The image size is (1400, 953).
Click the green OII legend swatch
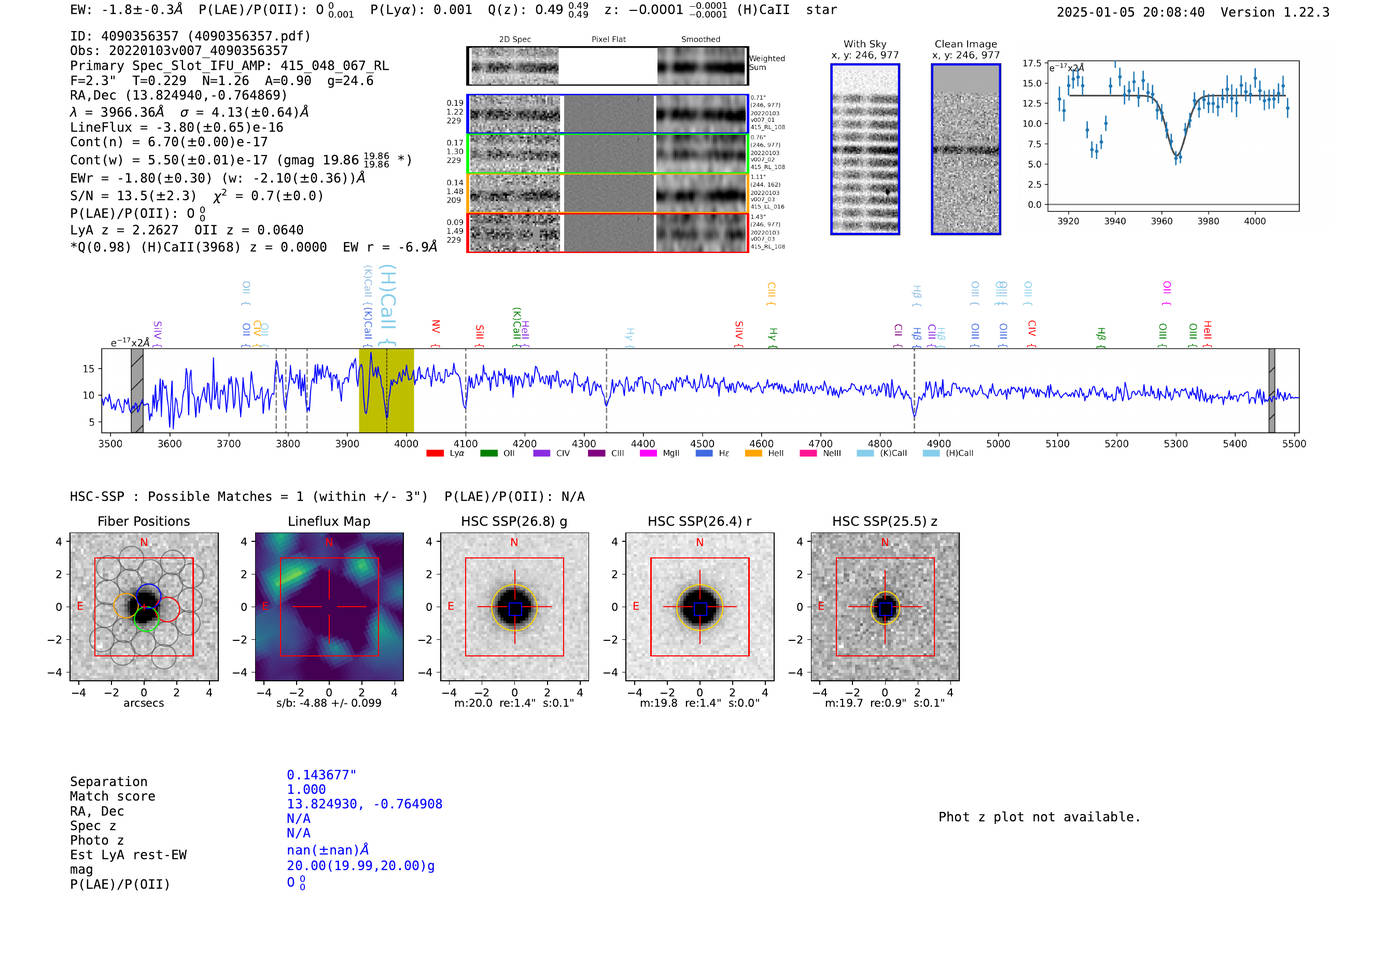pos(489,453)
